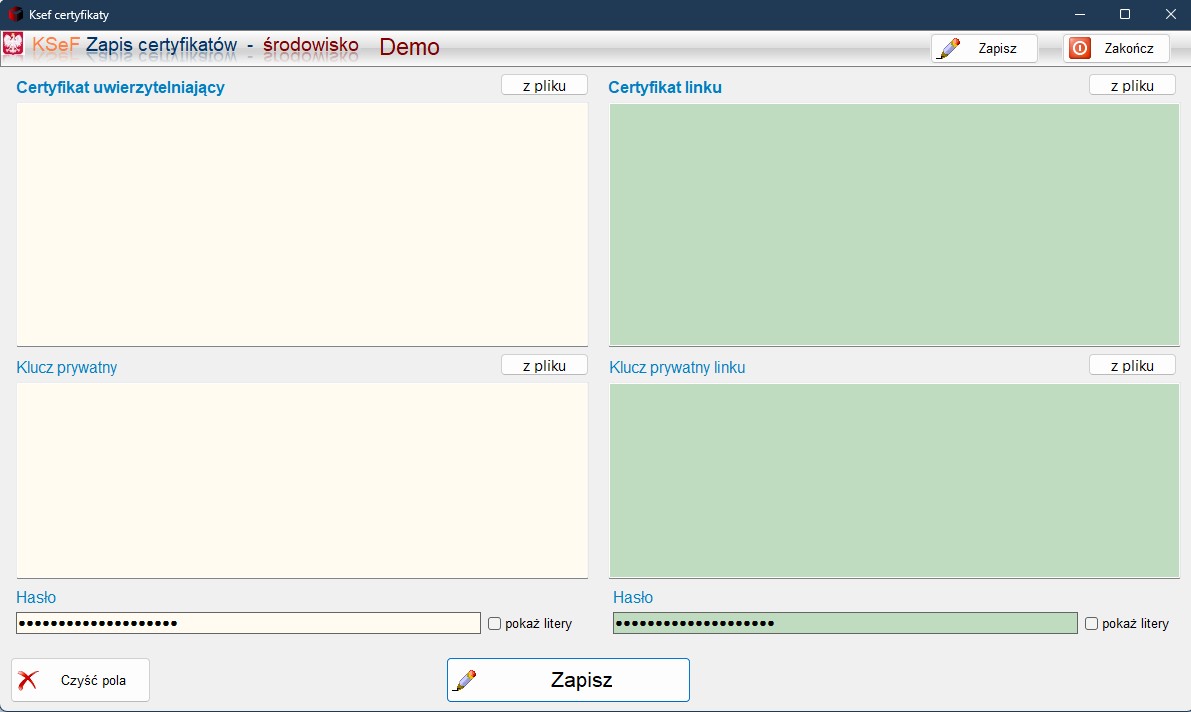Image resolution: width=1191 pixels, height=712 pixels.
Task: Click the left cream Hasło password field
Action: pos(248,623)
